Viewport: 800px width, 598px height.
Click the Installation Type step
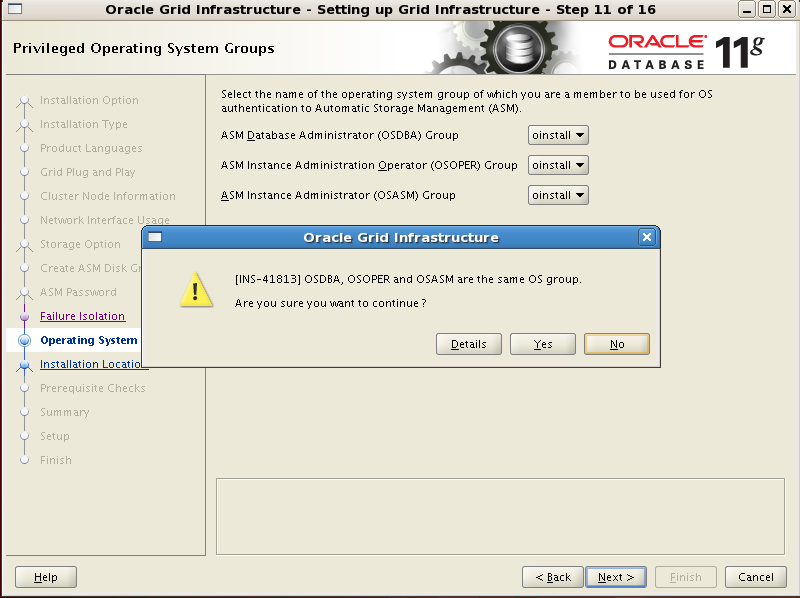coord(84,124)
